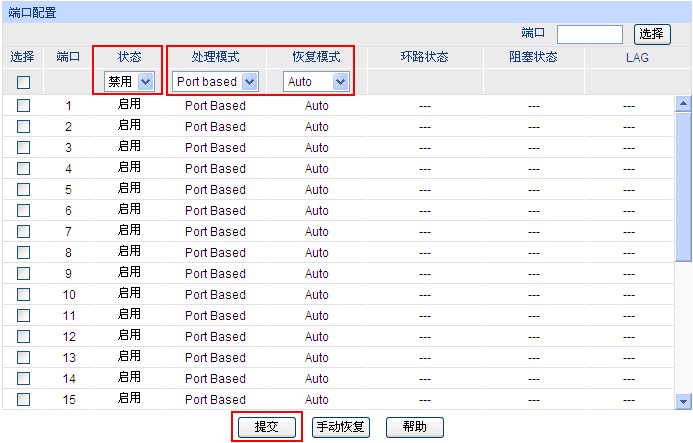The height and width of the screenshot is (443, 693).
Task: Click Auto cell in port 12 row
Action: pyautogui.click(x=316, y=337)
